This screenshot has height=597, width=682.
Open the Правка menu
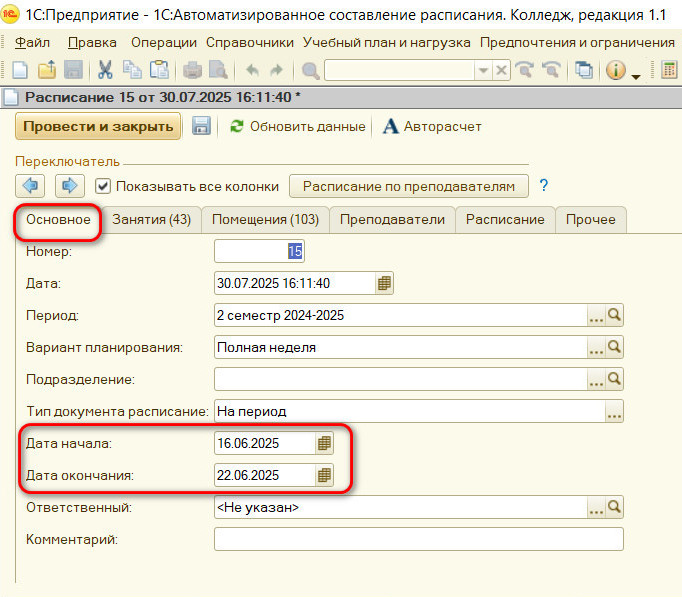[x=92, y=43]
